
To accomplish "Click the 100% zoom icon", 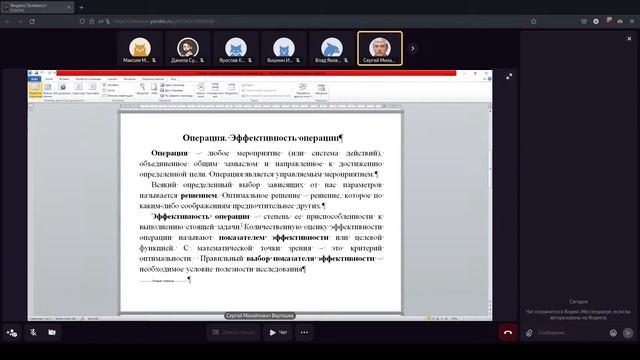I will click(154, 89).
